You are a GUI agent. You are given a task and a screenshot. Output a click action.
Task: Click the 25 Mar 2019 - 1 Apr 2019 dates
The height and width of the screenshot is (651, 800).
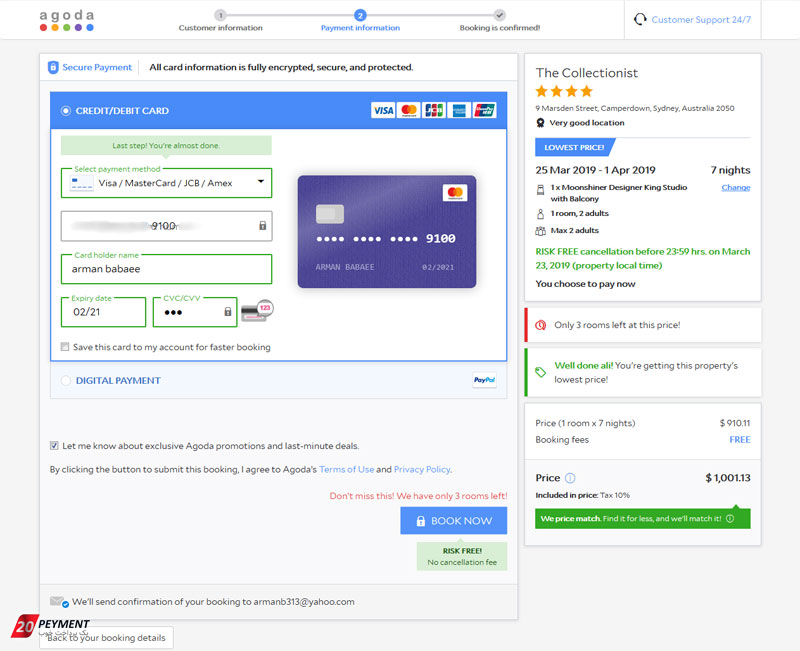click(595, 170)
